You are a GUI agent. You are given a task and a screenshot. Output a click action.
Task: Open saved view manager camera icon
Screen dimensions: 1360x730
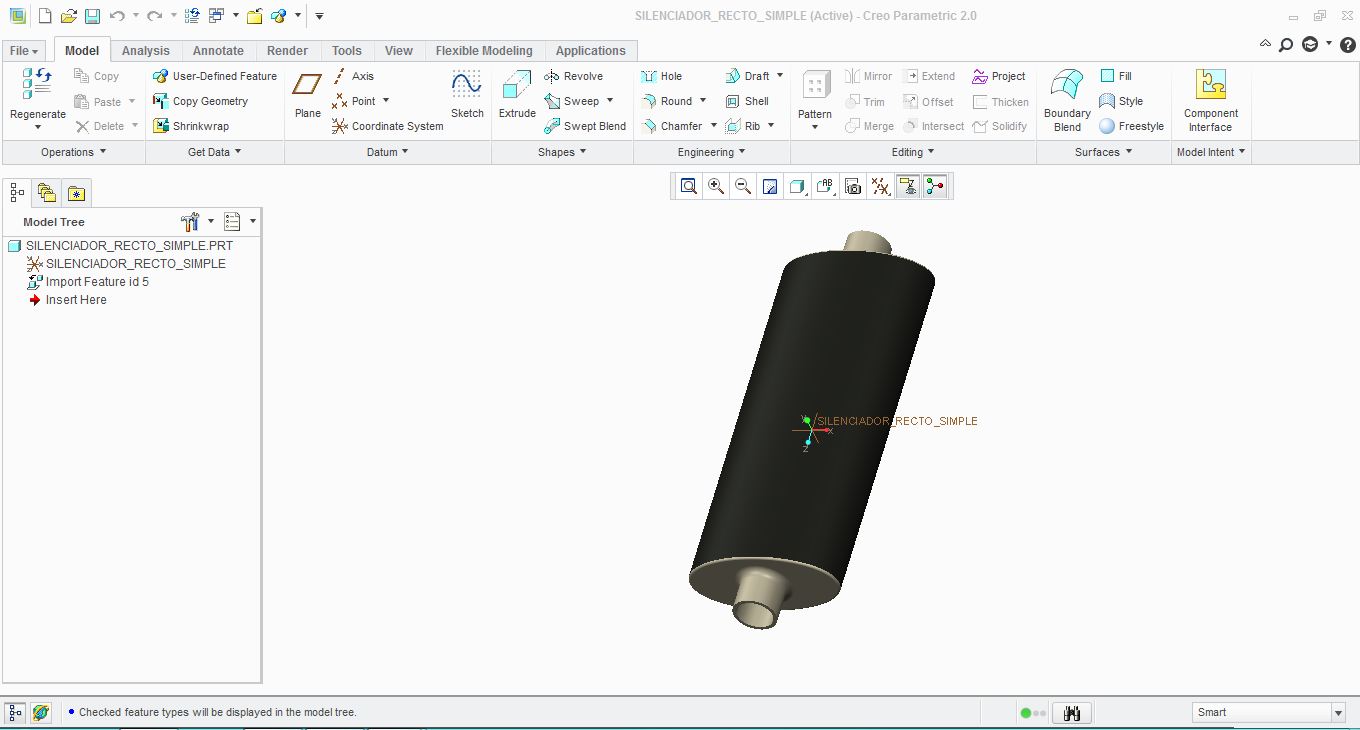853,186
